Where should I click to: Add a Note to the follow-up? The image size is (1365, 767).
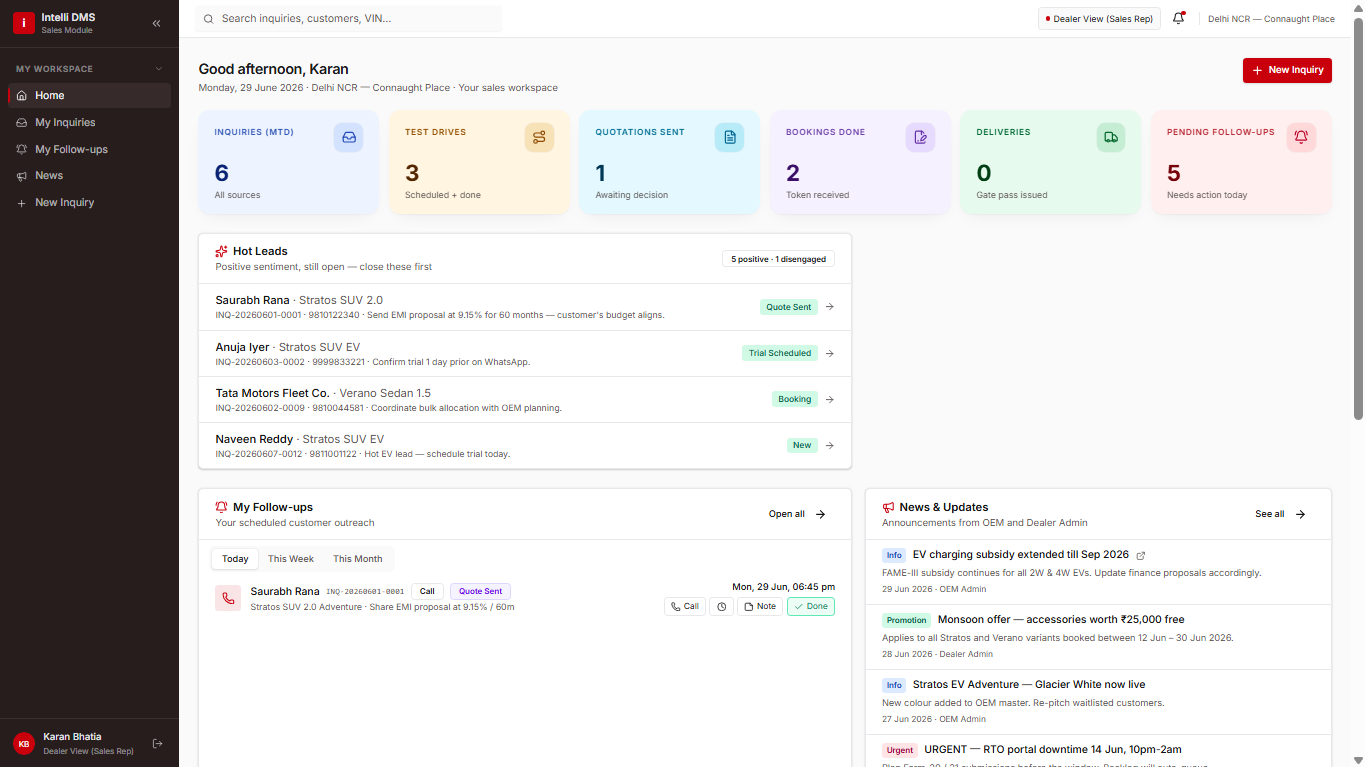[760, 606]
